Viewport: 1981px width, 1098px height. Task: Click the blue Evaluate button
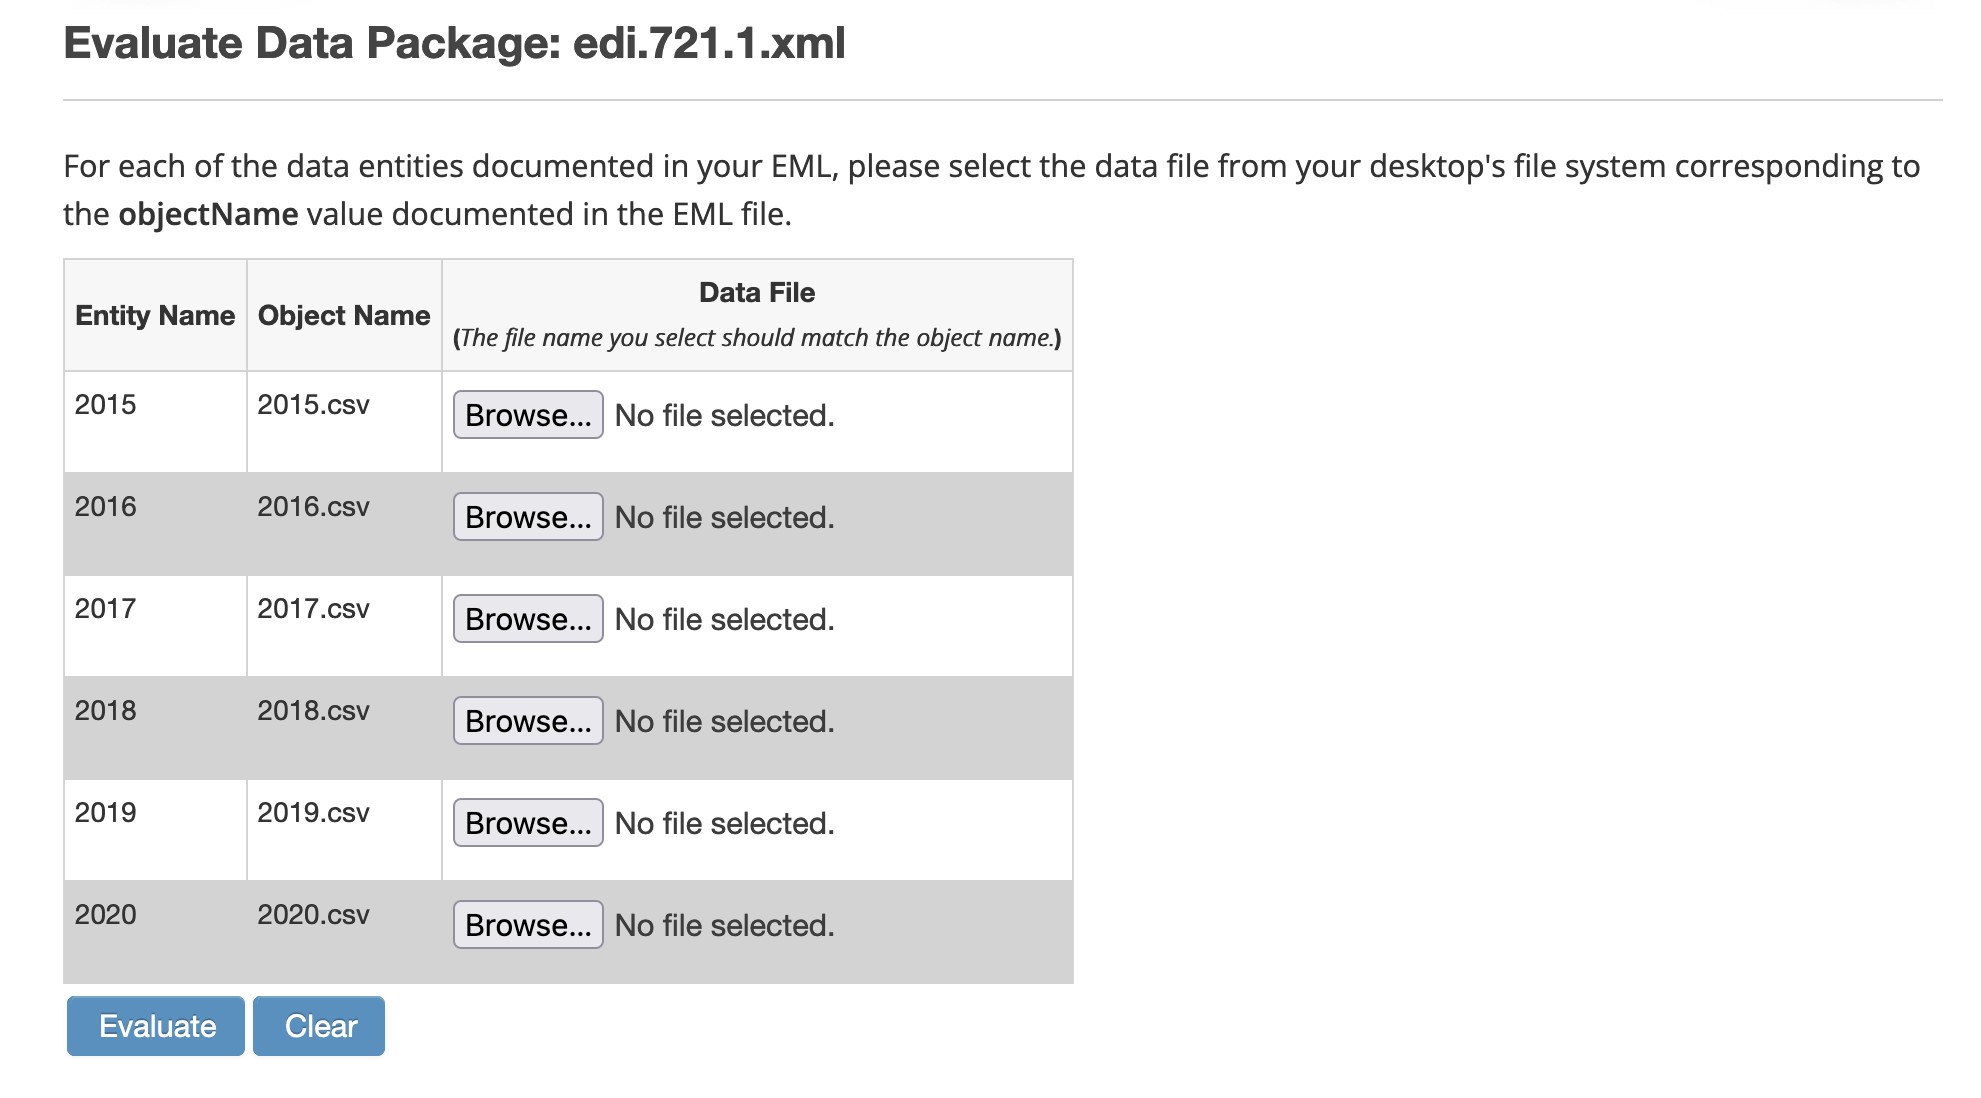click(x=156, y=1026)
